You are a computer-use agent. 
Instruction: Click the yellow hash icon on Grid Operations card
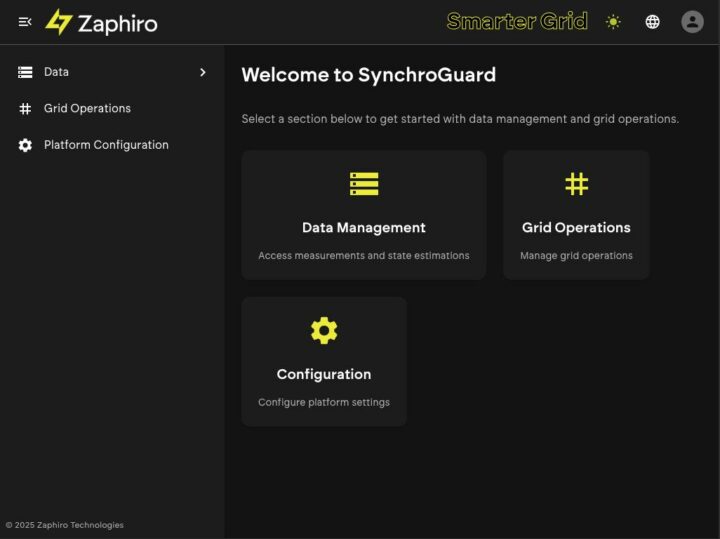coord(577,184)
